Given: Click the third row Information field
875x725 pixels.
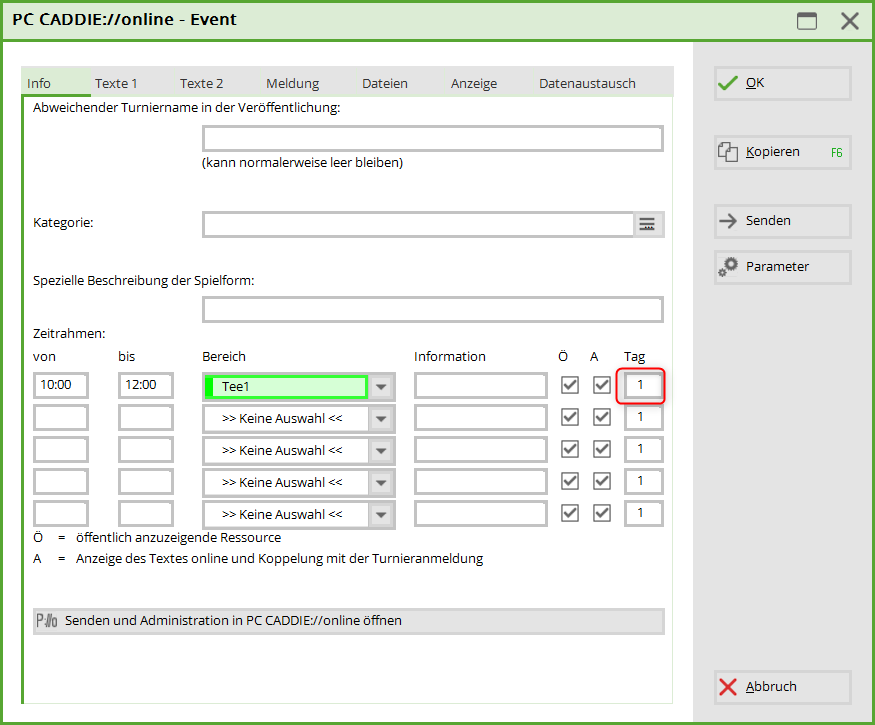Looking at the screenshot, I should tap(480, 450).
